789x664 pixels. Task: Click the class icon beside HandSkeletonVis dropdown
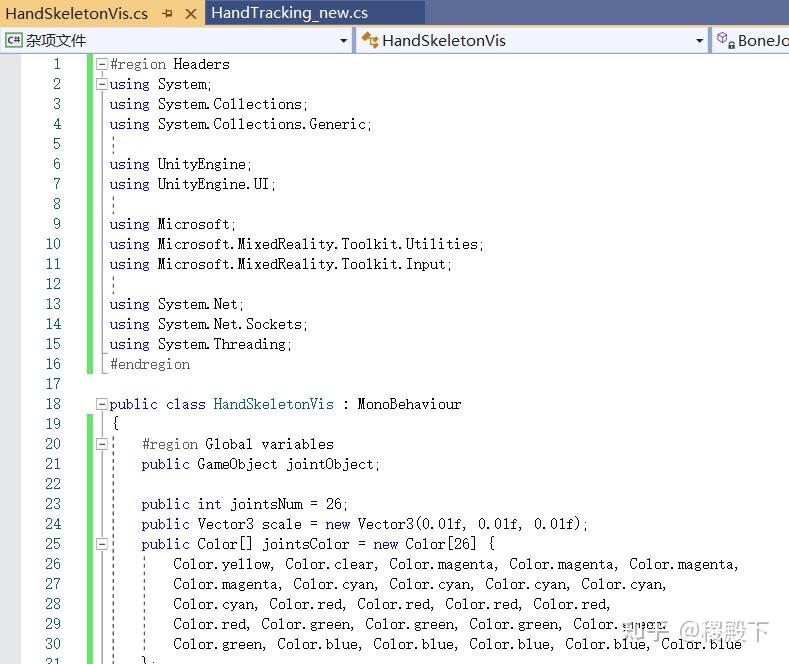click(x=370, y=40)
